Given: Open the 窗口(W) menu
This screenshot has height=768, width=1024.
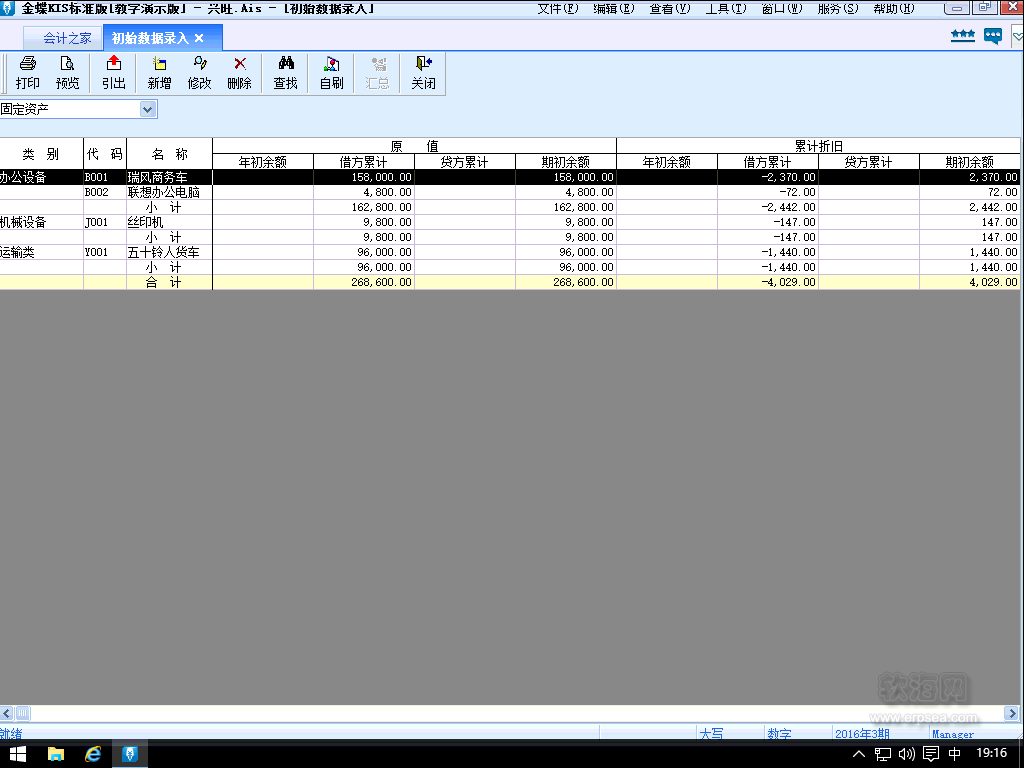Looking at the screenshot, I should [782, 8].
